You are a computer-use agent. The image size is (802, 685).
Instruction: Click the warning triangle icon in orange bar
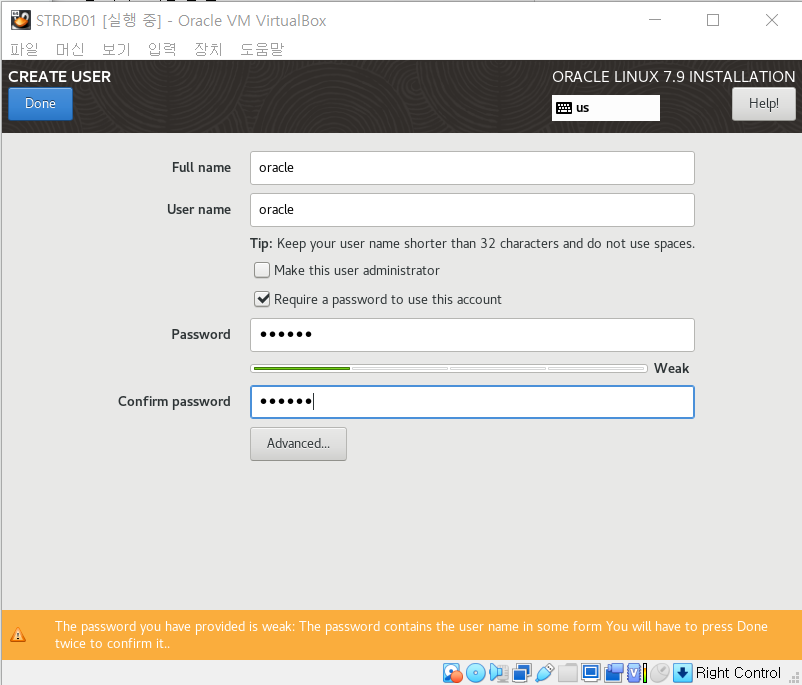tap(18, 635)
